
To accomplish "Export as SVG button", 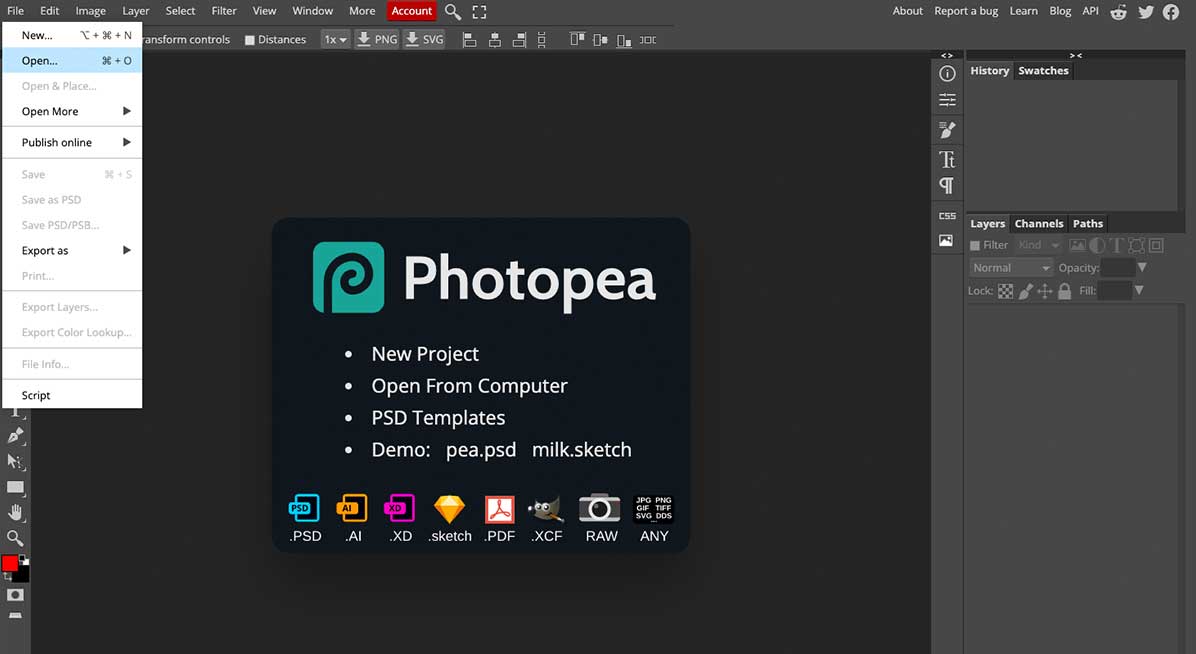I will (424, 40).
